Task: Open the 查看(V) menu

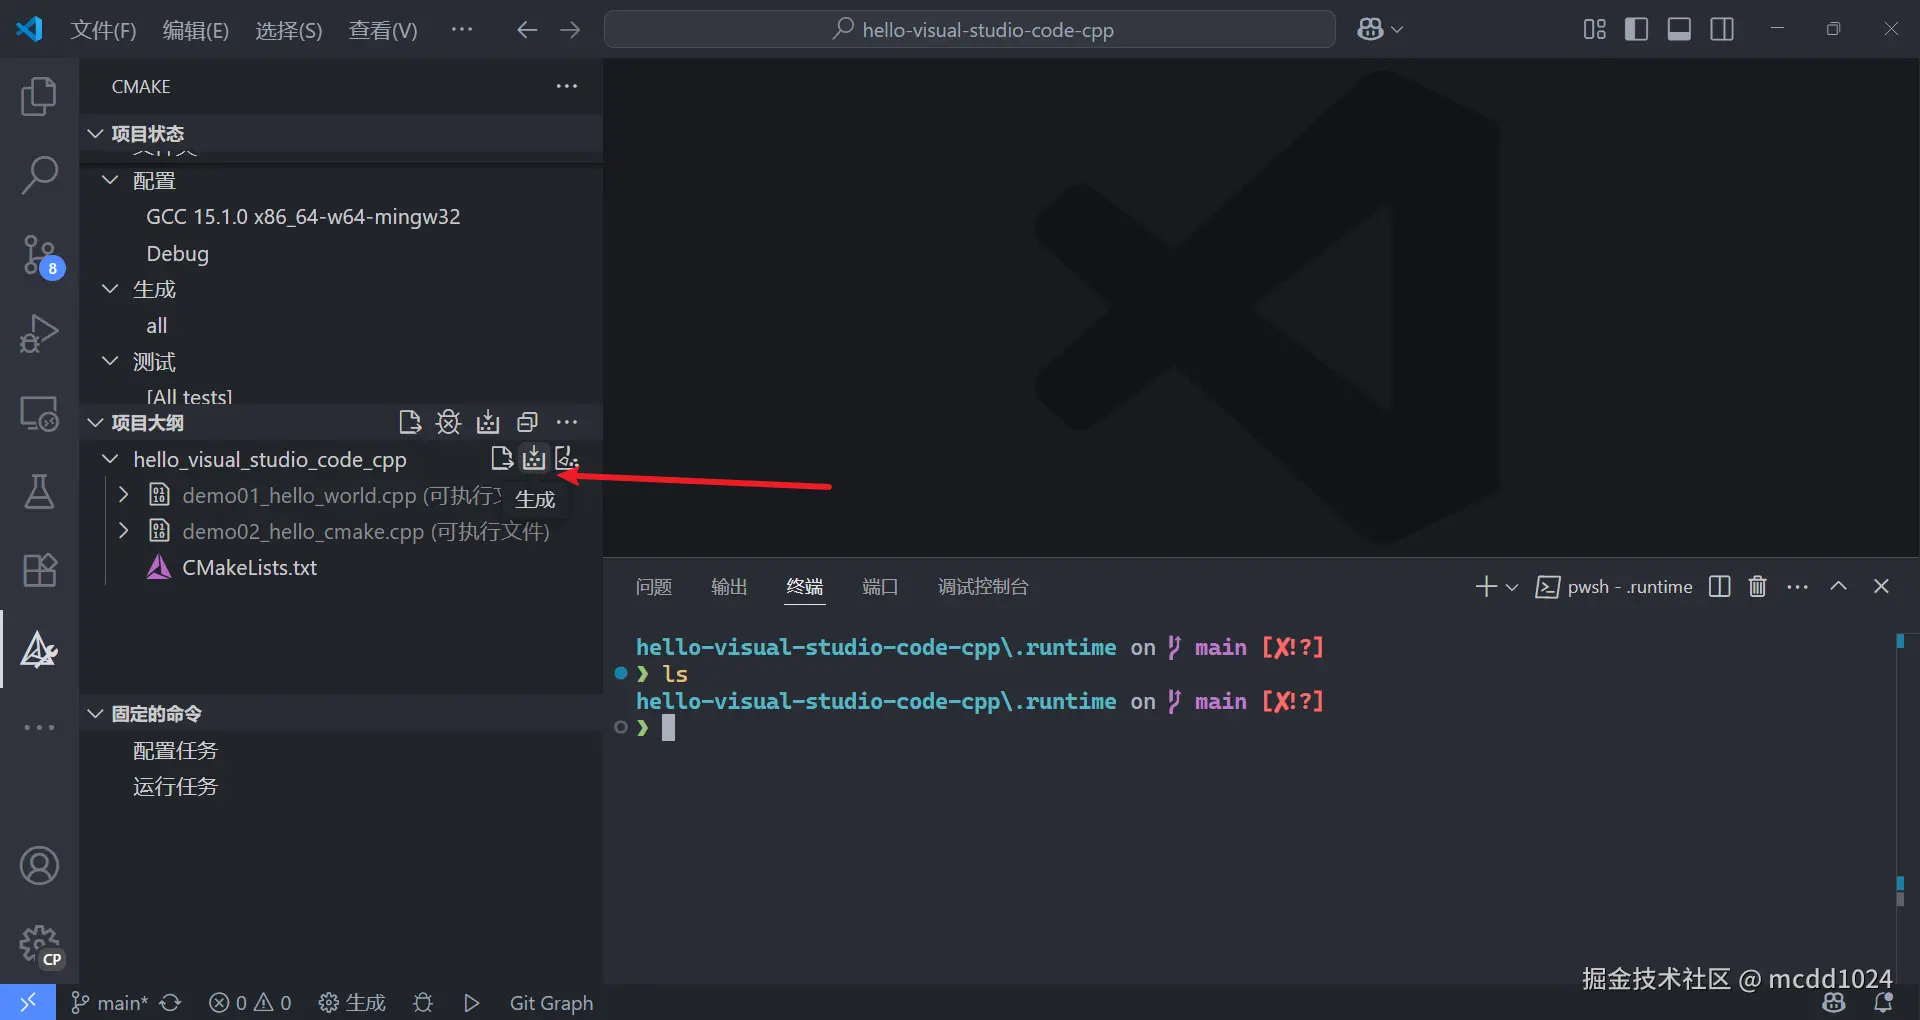Action: tap(383, 30)
